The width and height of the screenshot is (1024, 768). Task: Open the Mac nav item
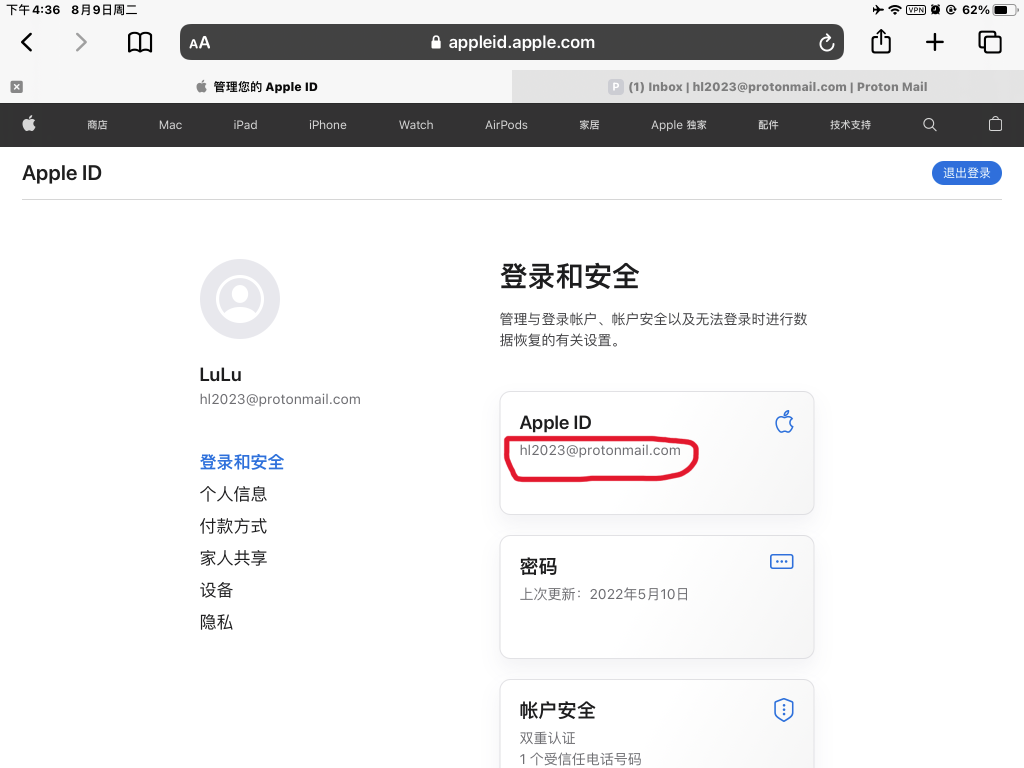click(x=170, y=125)
